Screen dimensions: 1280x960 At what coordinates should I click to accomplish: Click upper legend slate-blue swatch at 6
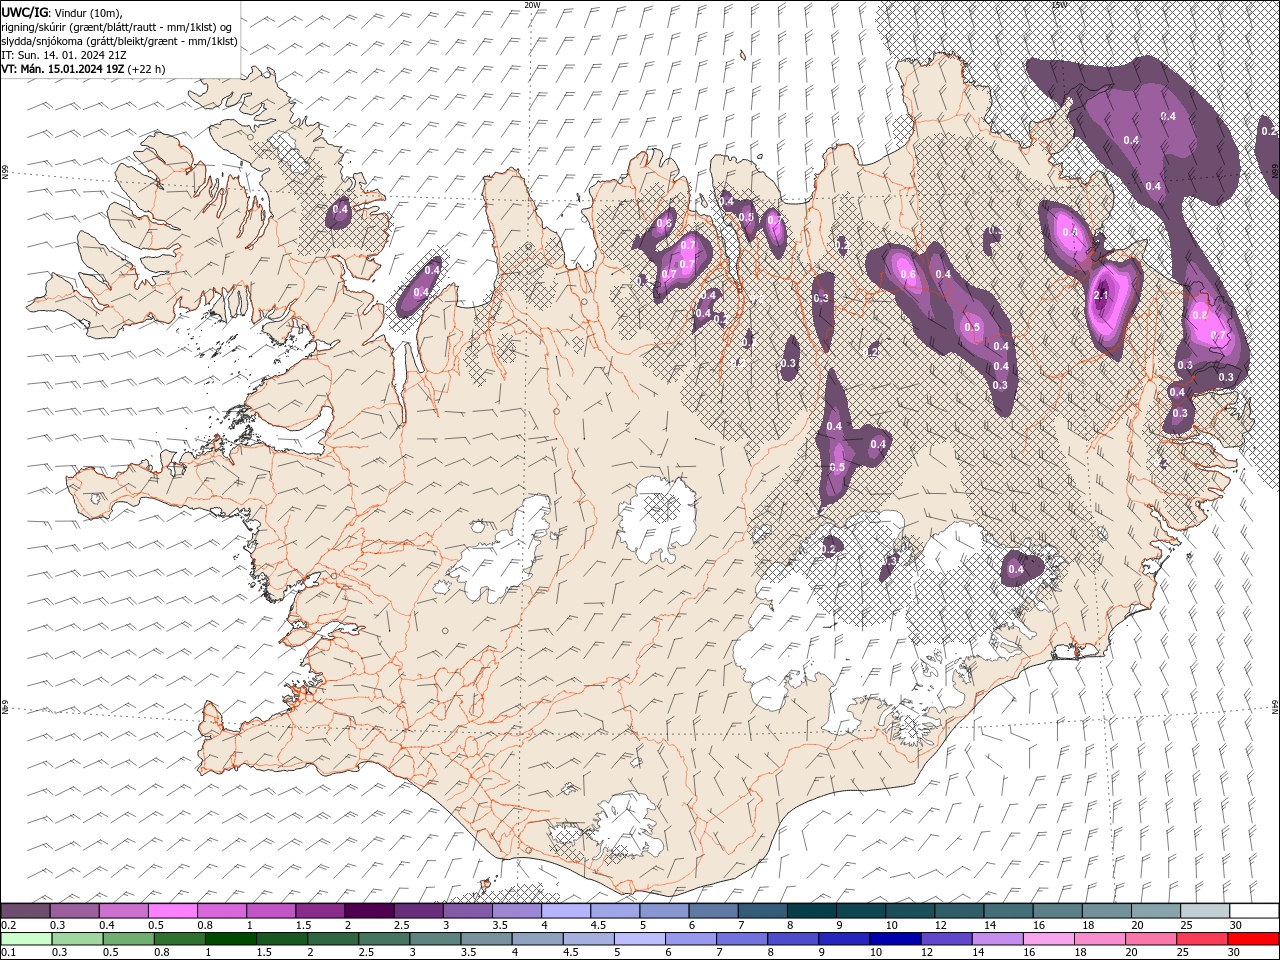pos(714,911)
